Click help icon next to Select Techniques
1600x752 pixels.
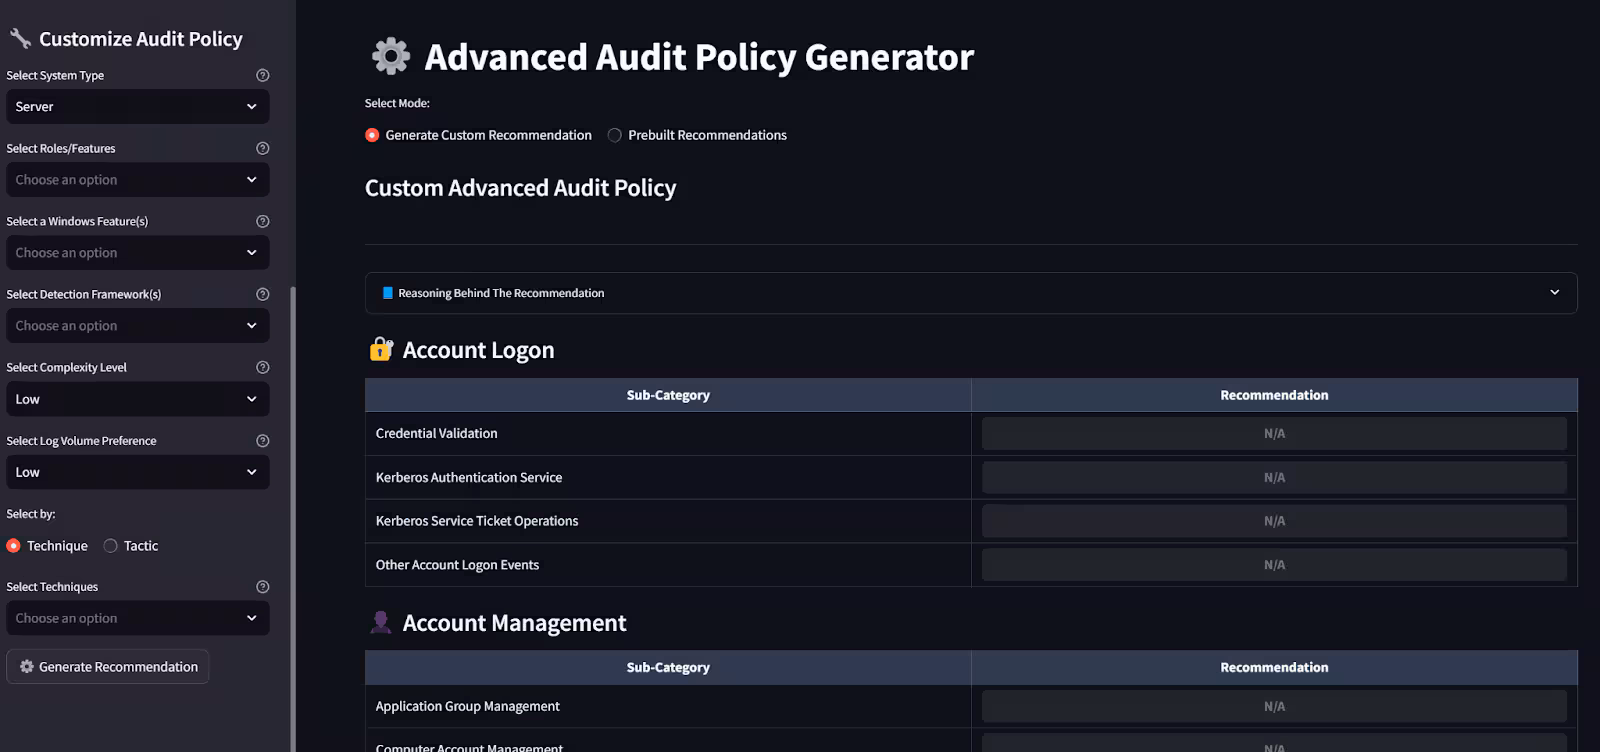pos(263,587)
